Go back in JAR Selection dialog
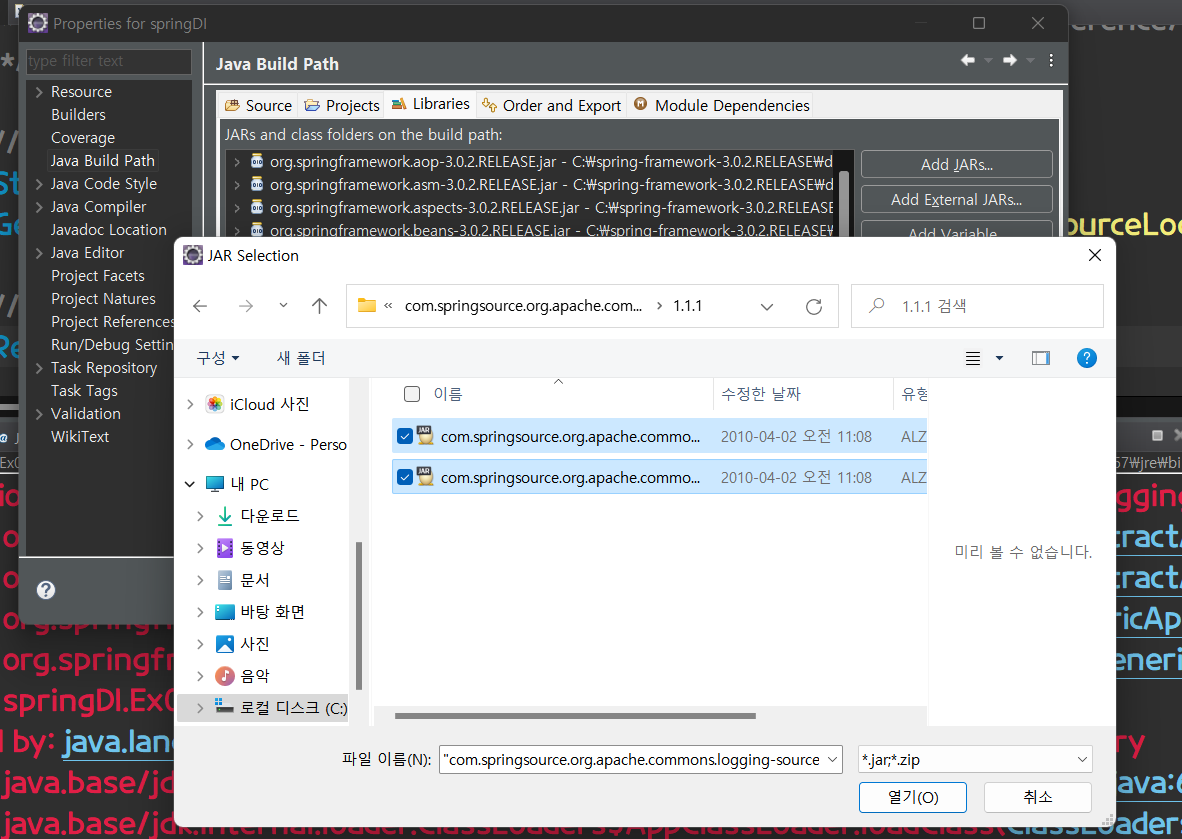The height and width of the screenshot is (839, 1182). (200, 306)
